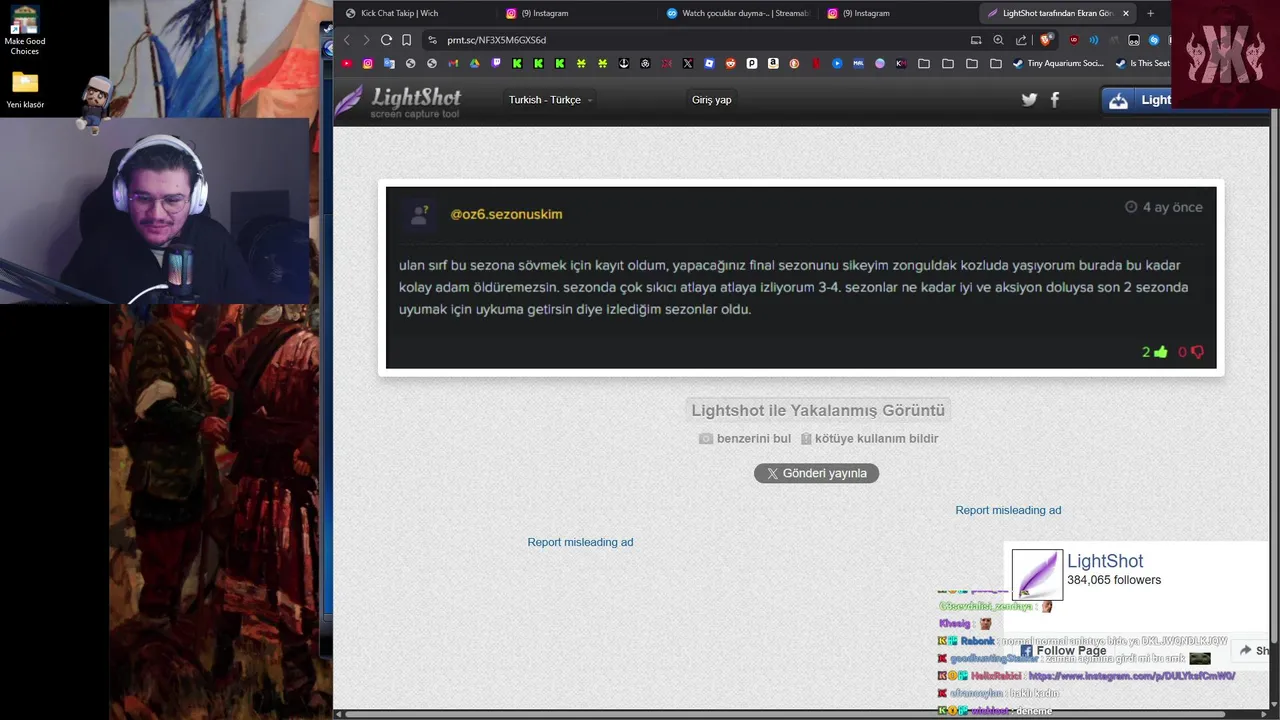Click the KM bookmark icon
The image size is (1280, 720).
point(901,63)
